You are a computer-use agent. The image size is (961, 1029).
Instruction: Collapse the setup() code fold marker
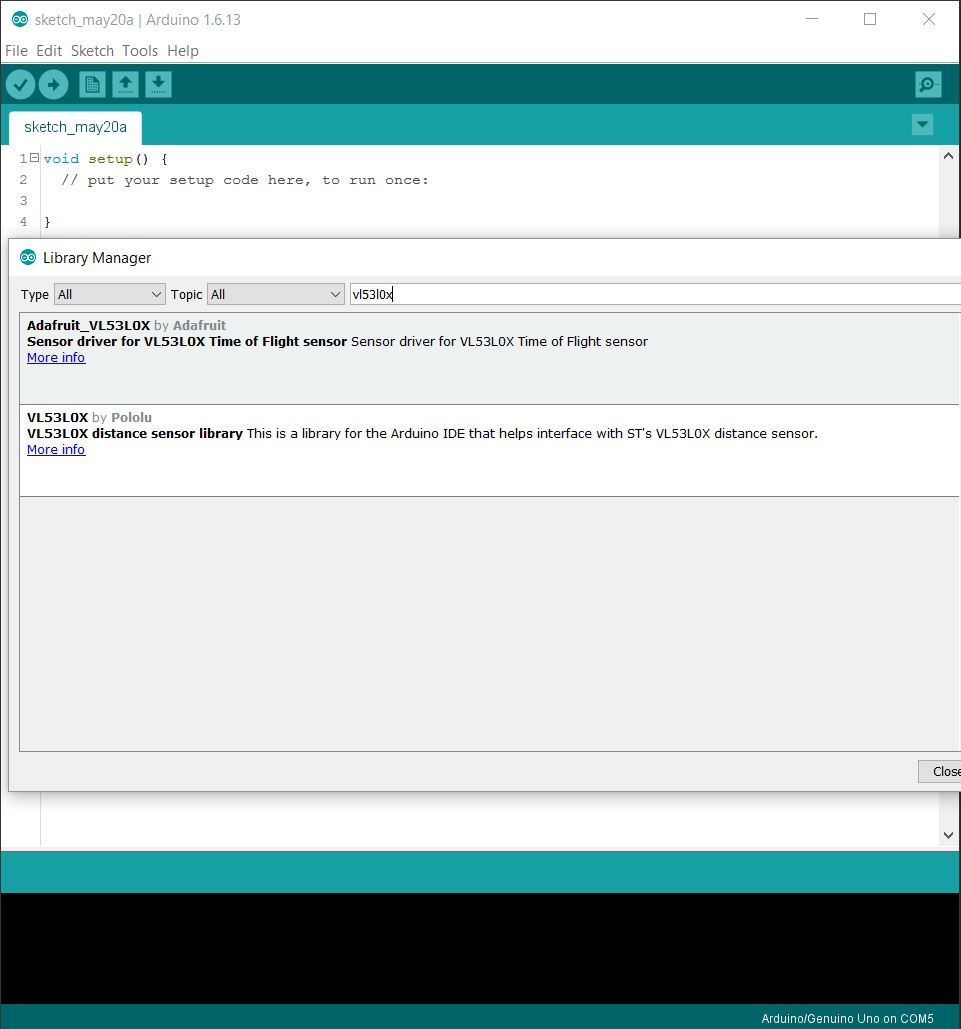(34, 158)
